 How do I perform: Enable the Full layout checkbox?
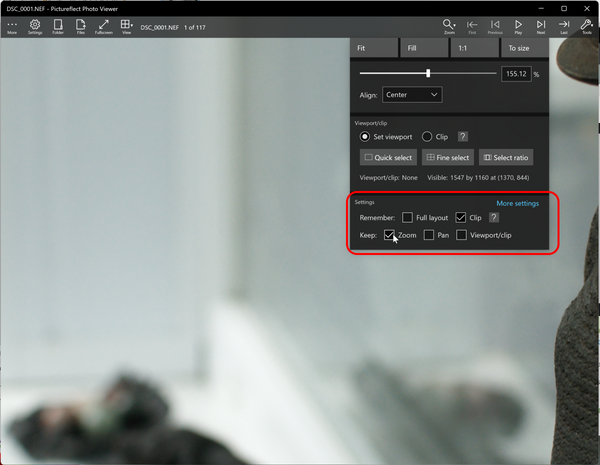[x=407, y=217]
